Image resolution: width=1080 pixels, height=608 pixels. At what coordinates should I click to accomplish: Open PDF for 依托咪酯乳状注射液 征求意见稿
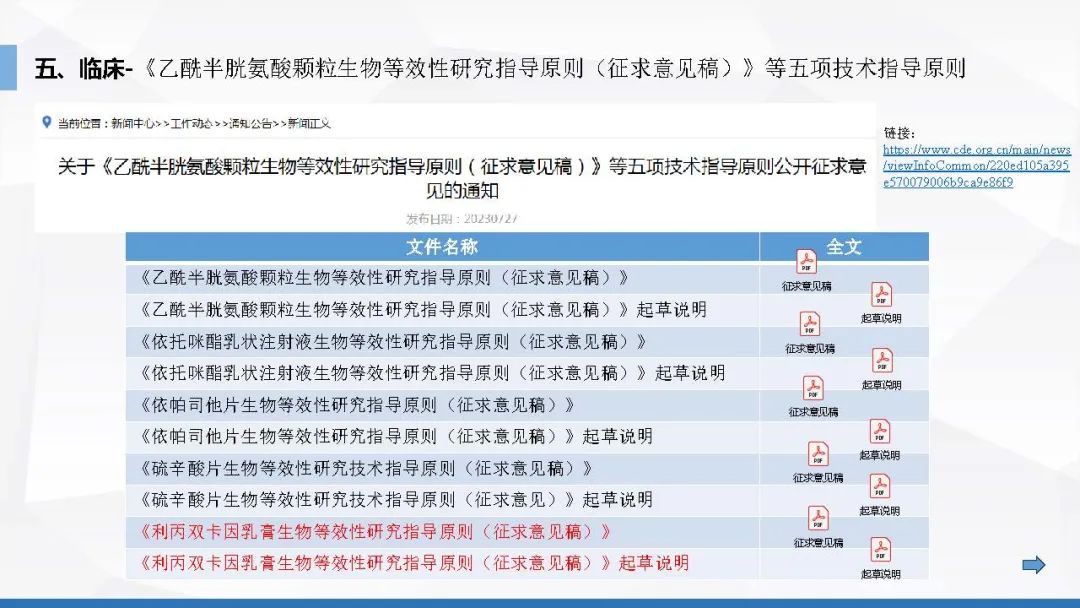pos(809,325)
